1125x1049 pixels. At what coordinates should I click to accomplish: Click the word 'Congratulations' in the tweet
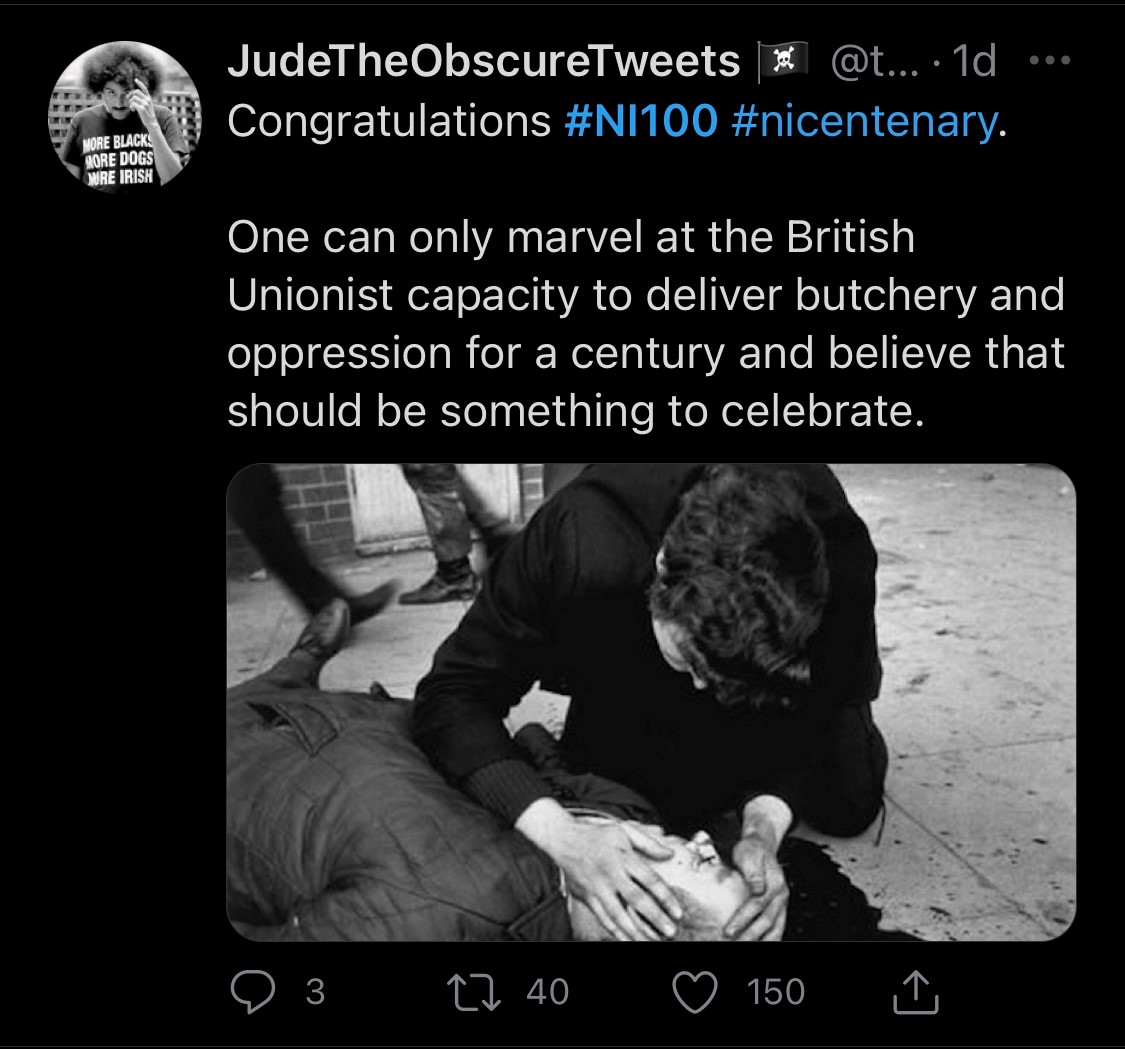click(x=389, y=122)
